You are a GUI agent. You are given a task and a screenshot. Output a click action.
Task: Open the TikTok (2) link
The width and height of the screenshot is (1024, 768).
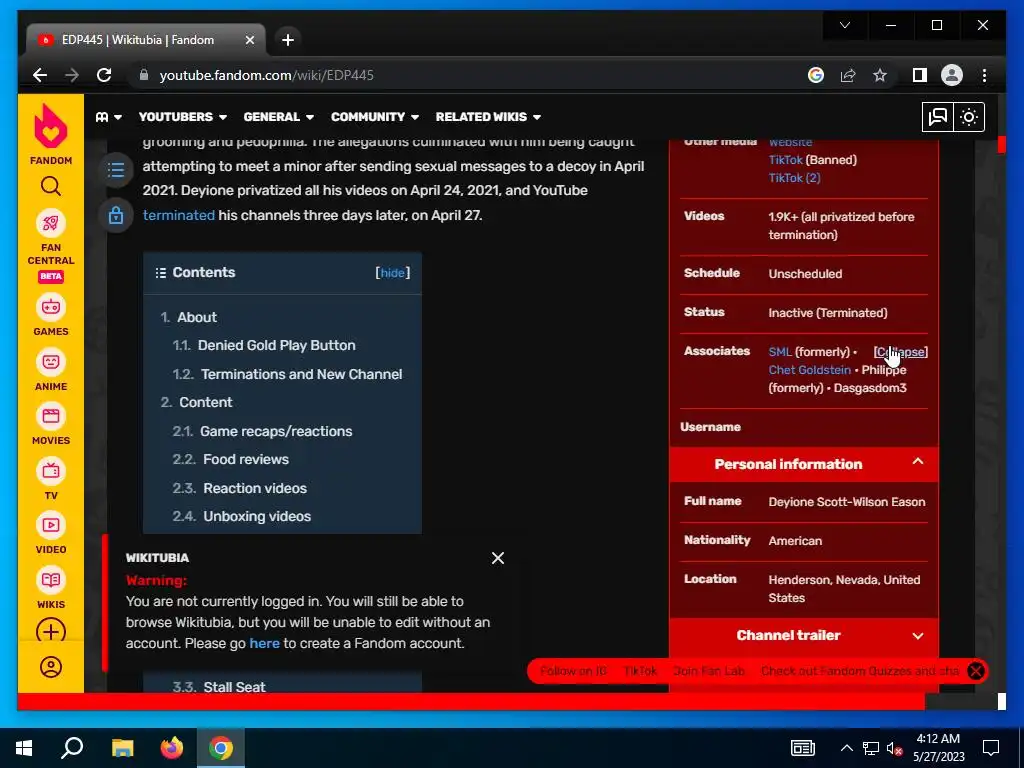[794, 178]
